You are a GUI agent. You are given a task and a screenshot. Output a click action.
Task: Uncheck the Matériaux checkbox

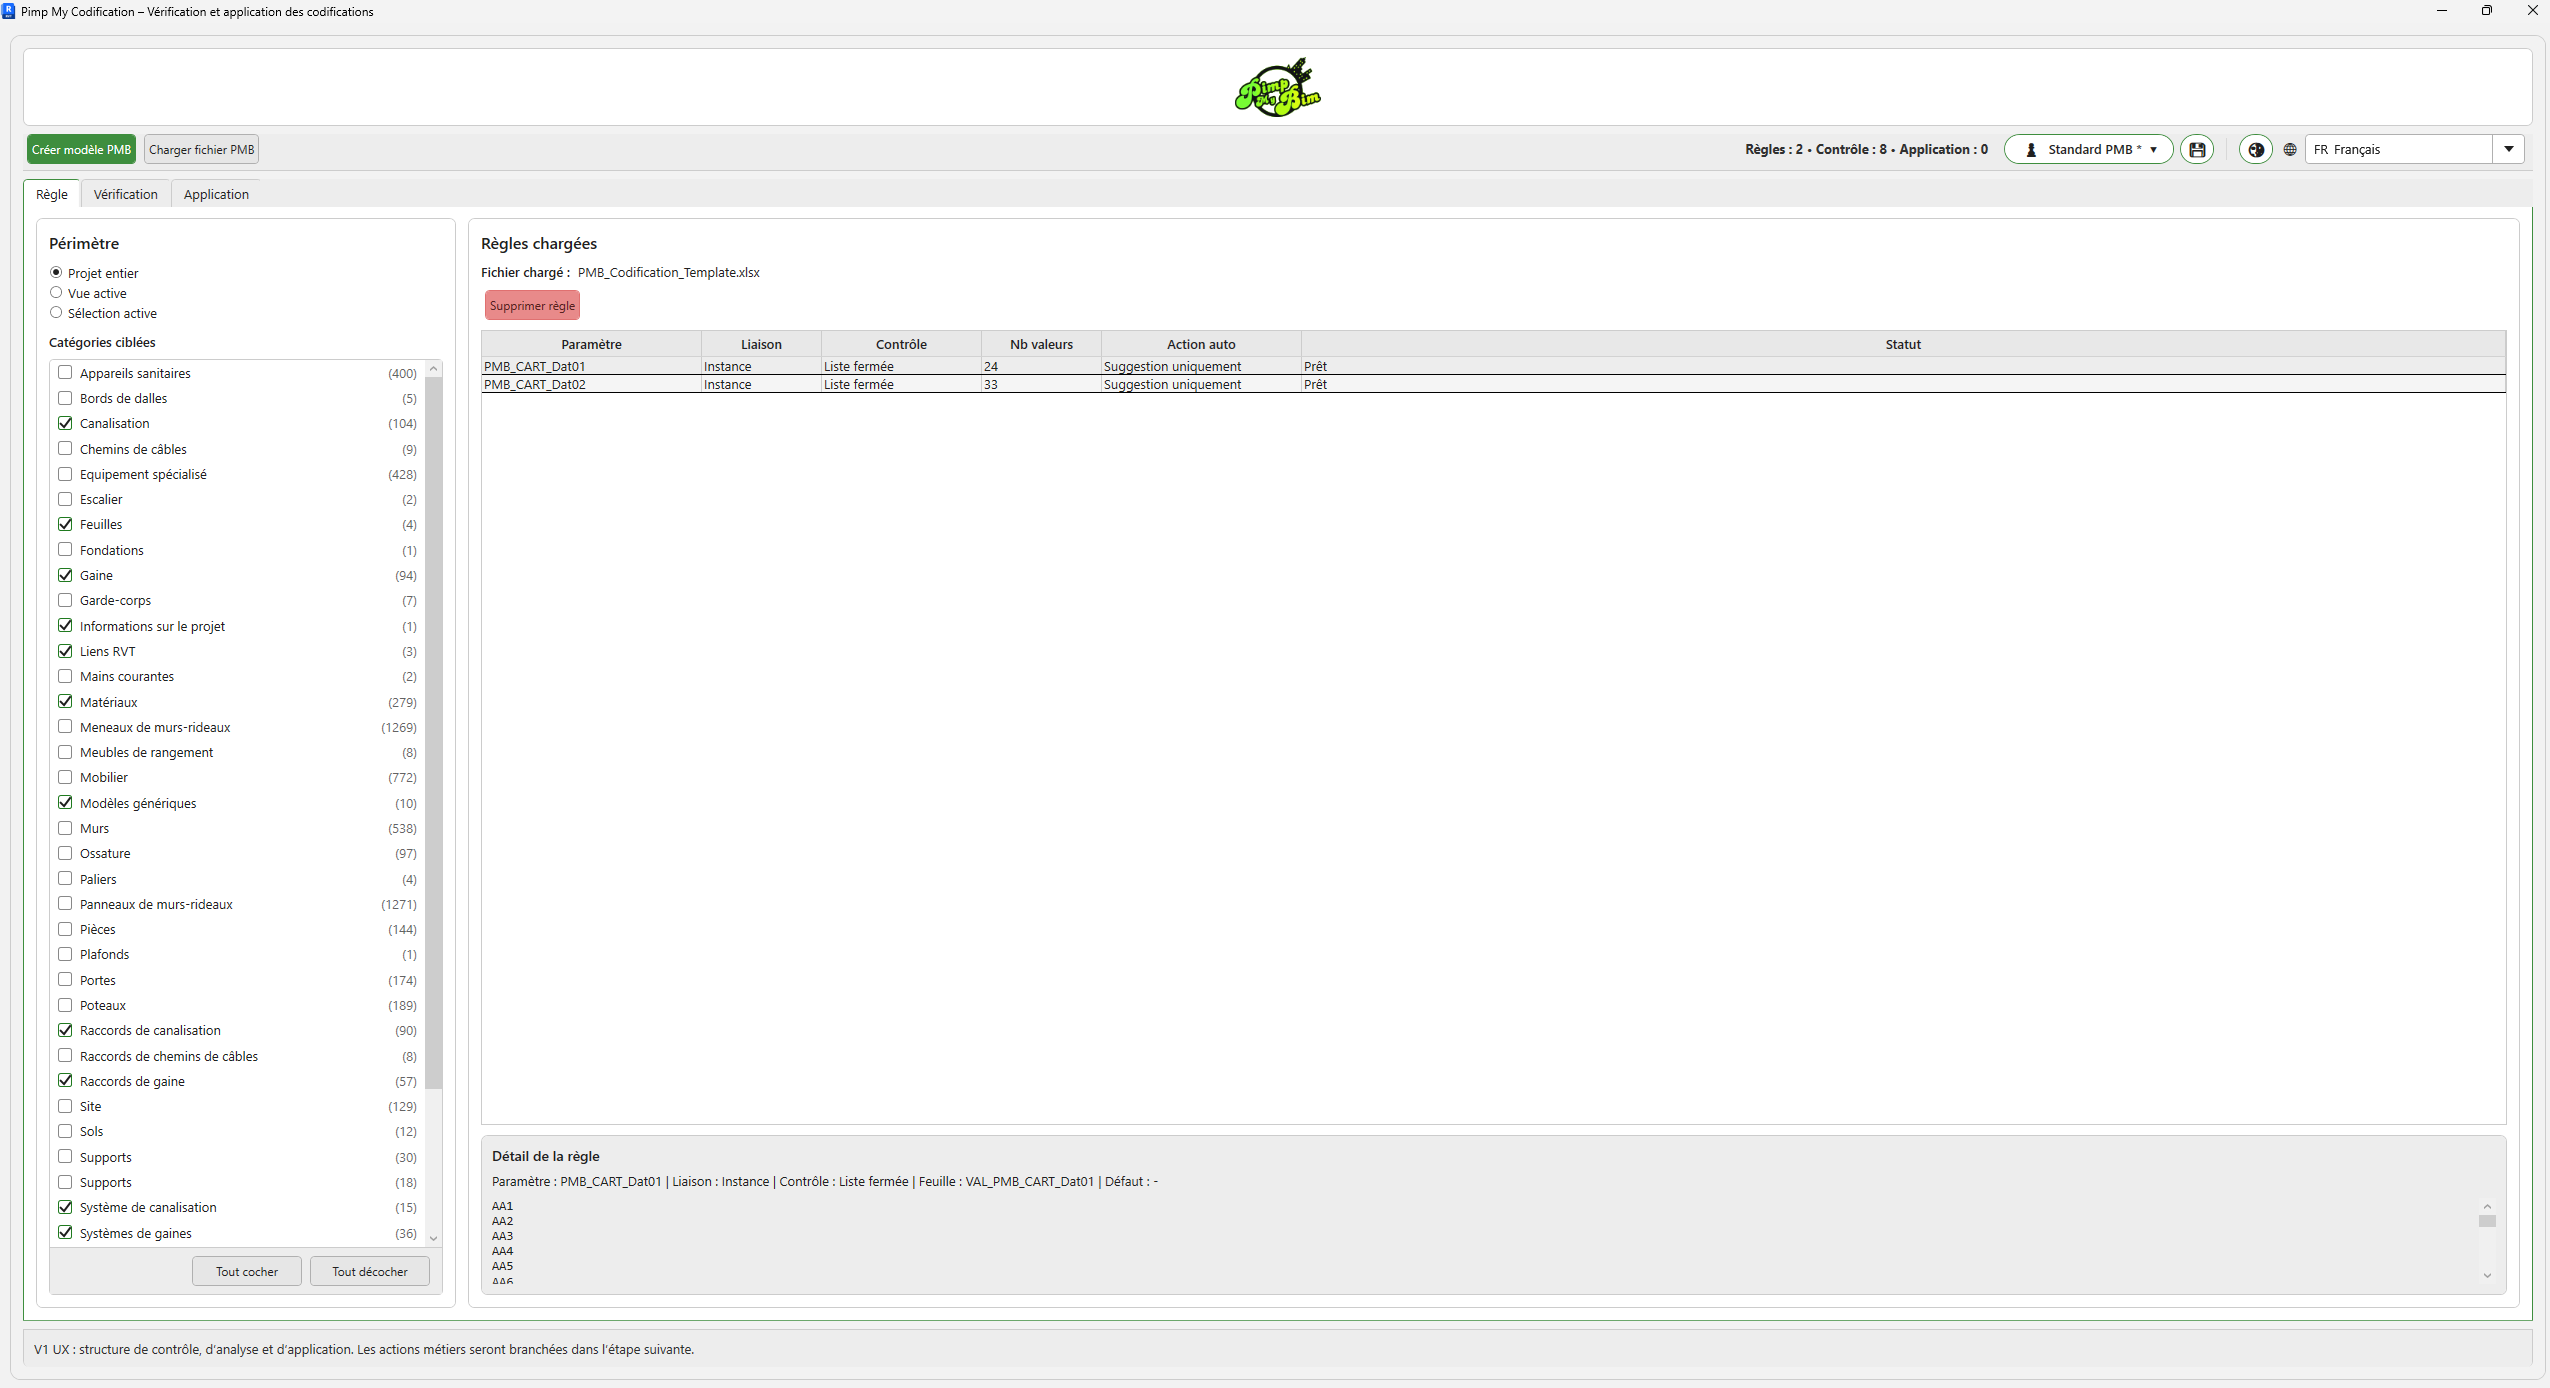click(x=65, y=702)
